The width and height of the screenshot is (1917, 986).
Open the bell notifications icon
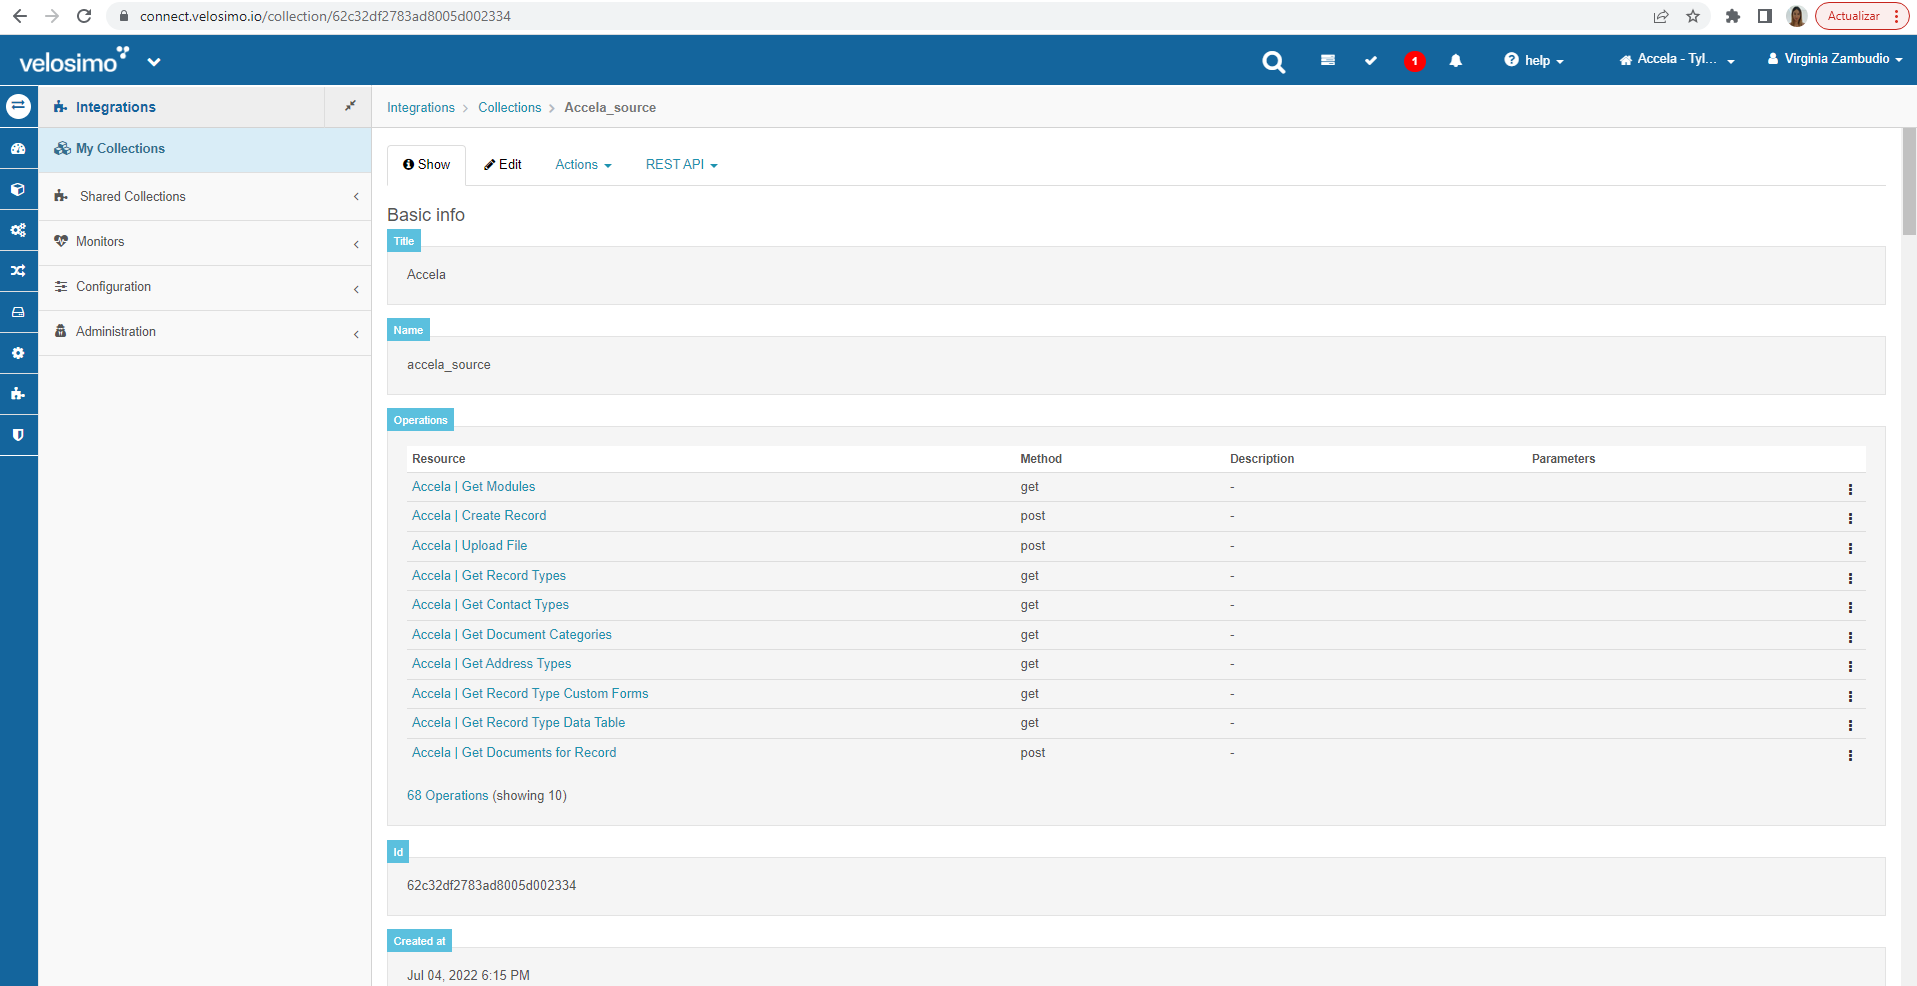click(x=1456, y=61)
